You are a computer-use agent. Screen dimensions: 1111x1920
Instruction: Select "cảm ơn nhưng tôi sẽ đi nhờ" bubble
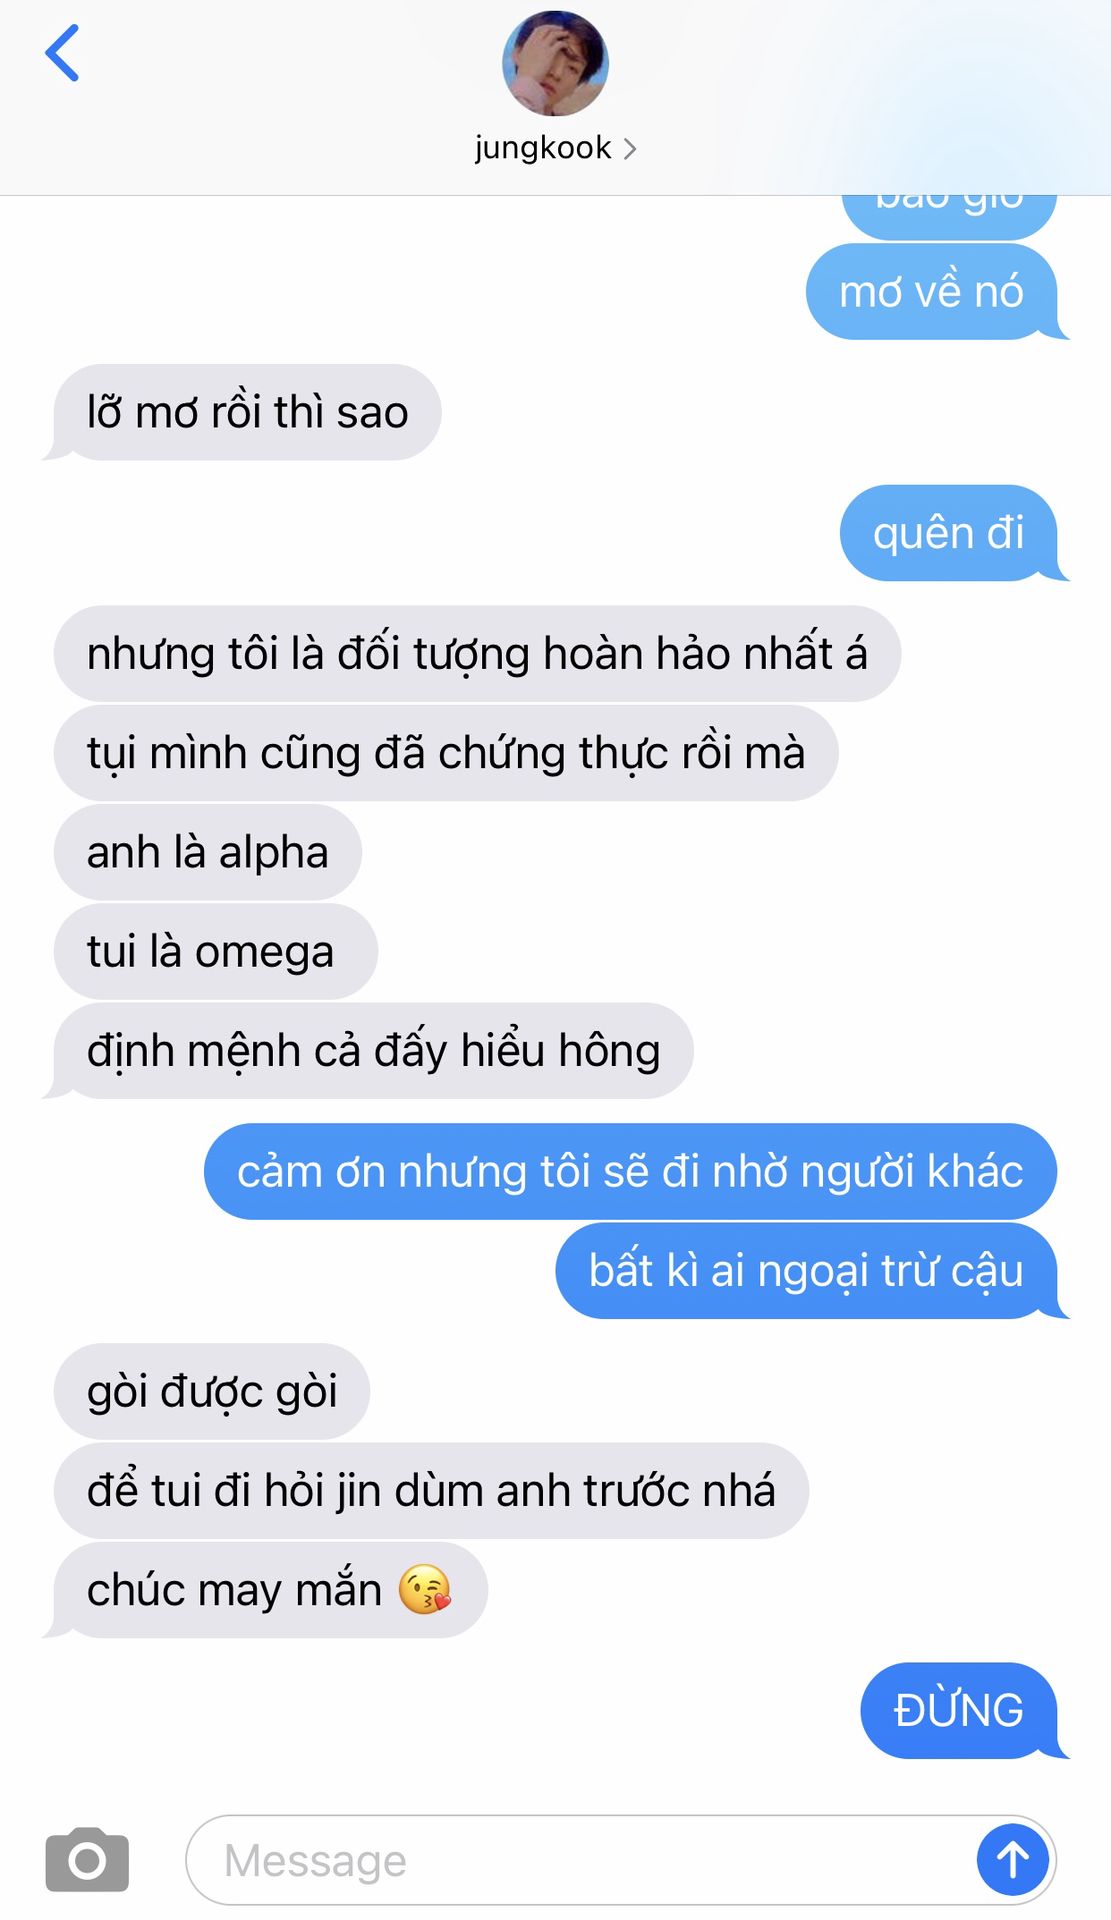(x=630, y=1171)
